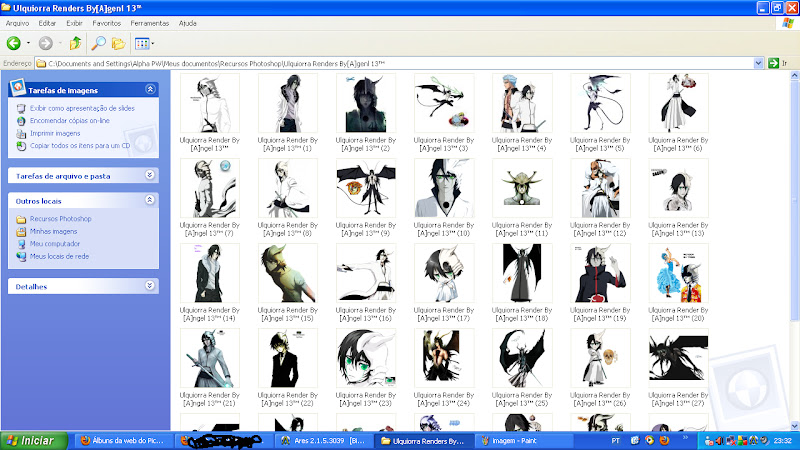Click the computer icon beside Meu computador
This screenshot has height=450, width=800.
tap(21, 244)
